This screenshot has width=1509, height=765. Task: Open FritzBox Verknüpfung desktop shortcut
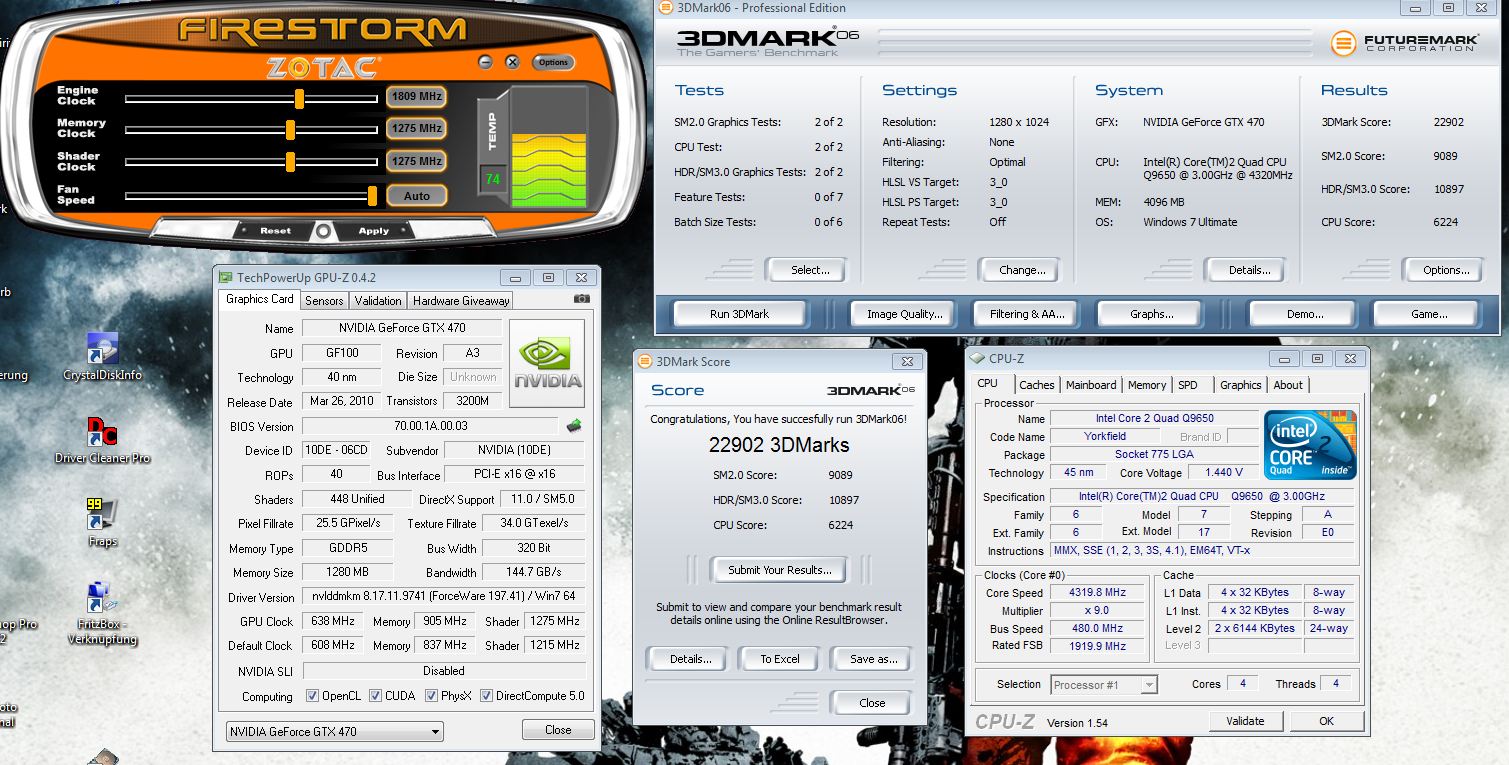pos(102,613)
